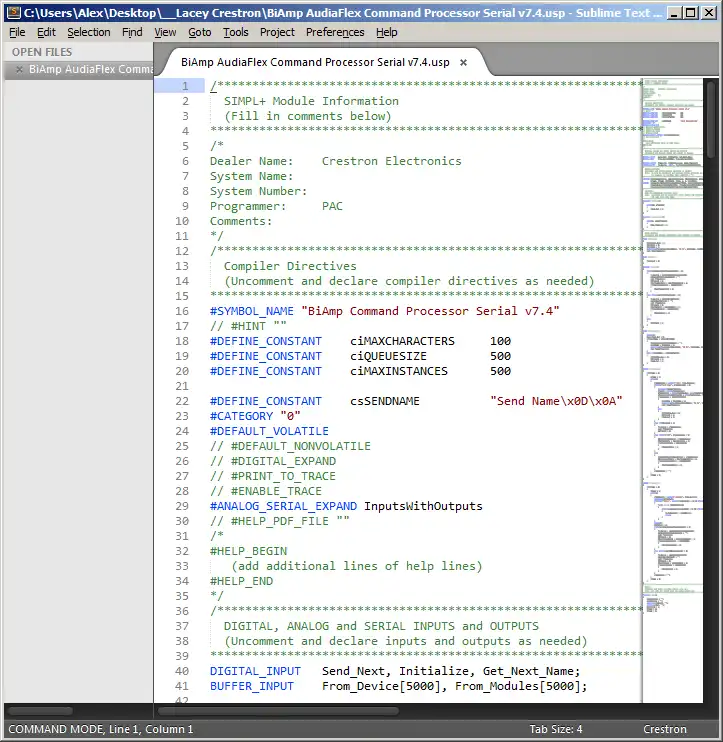Click the #ANALOG_SERIAL_EXPAND directive
The width and height of the screenshot is (723, 742).
[x=283, y=506]
